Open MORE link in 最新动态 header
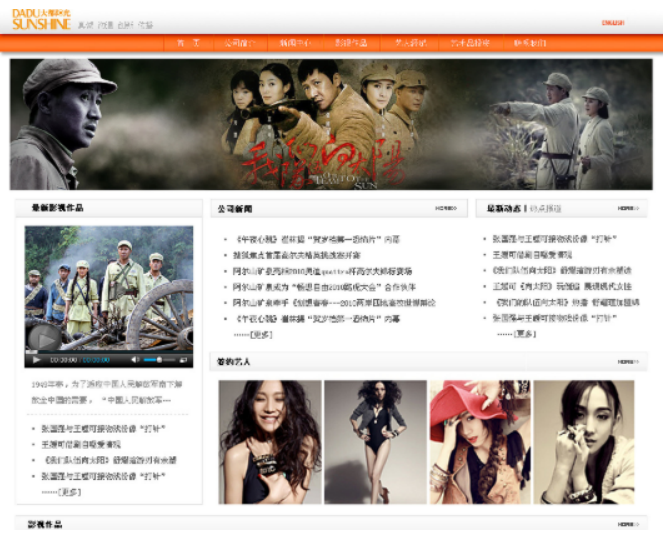Image resolution: width=666 pixels, height=536 pixels. pyautogui.click(x=628, y=208)
